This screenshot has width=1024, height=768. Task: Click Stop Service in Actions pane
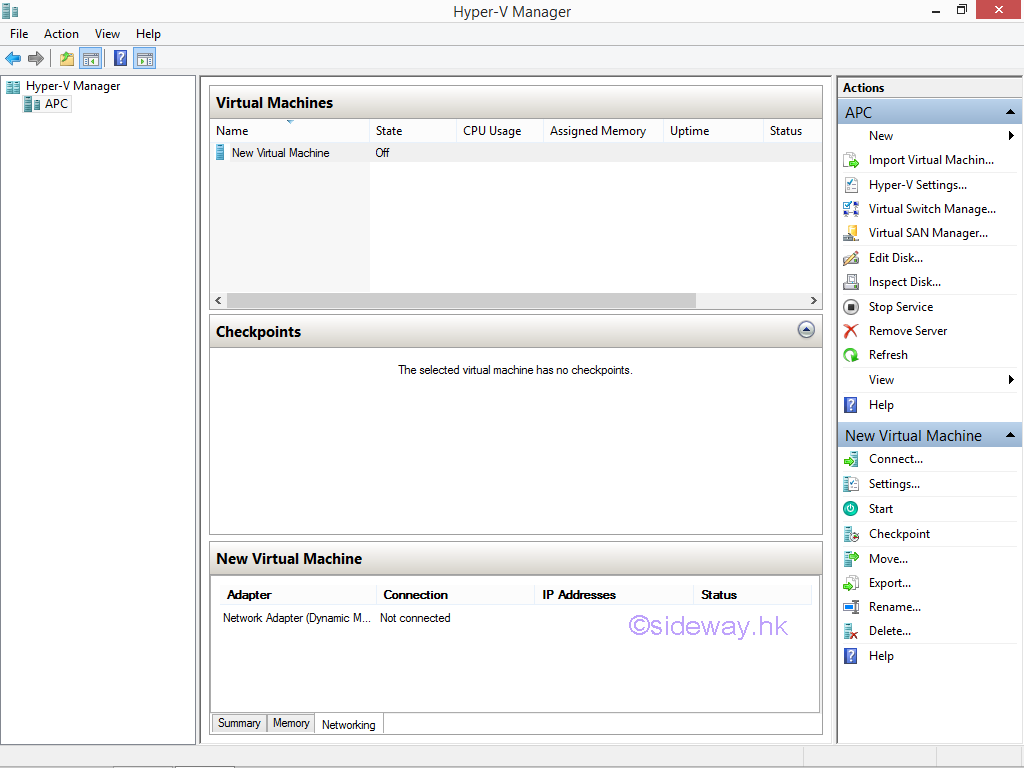click(x=900, y=307)
